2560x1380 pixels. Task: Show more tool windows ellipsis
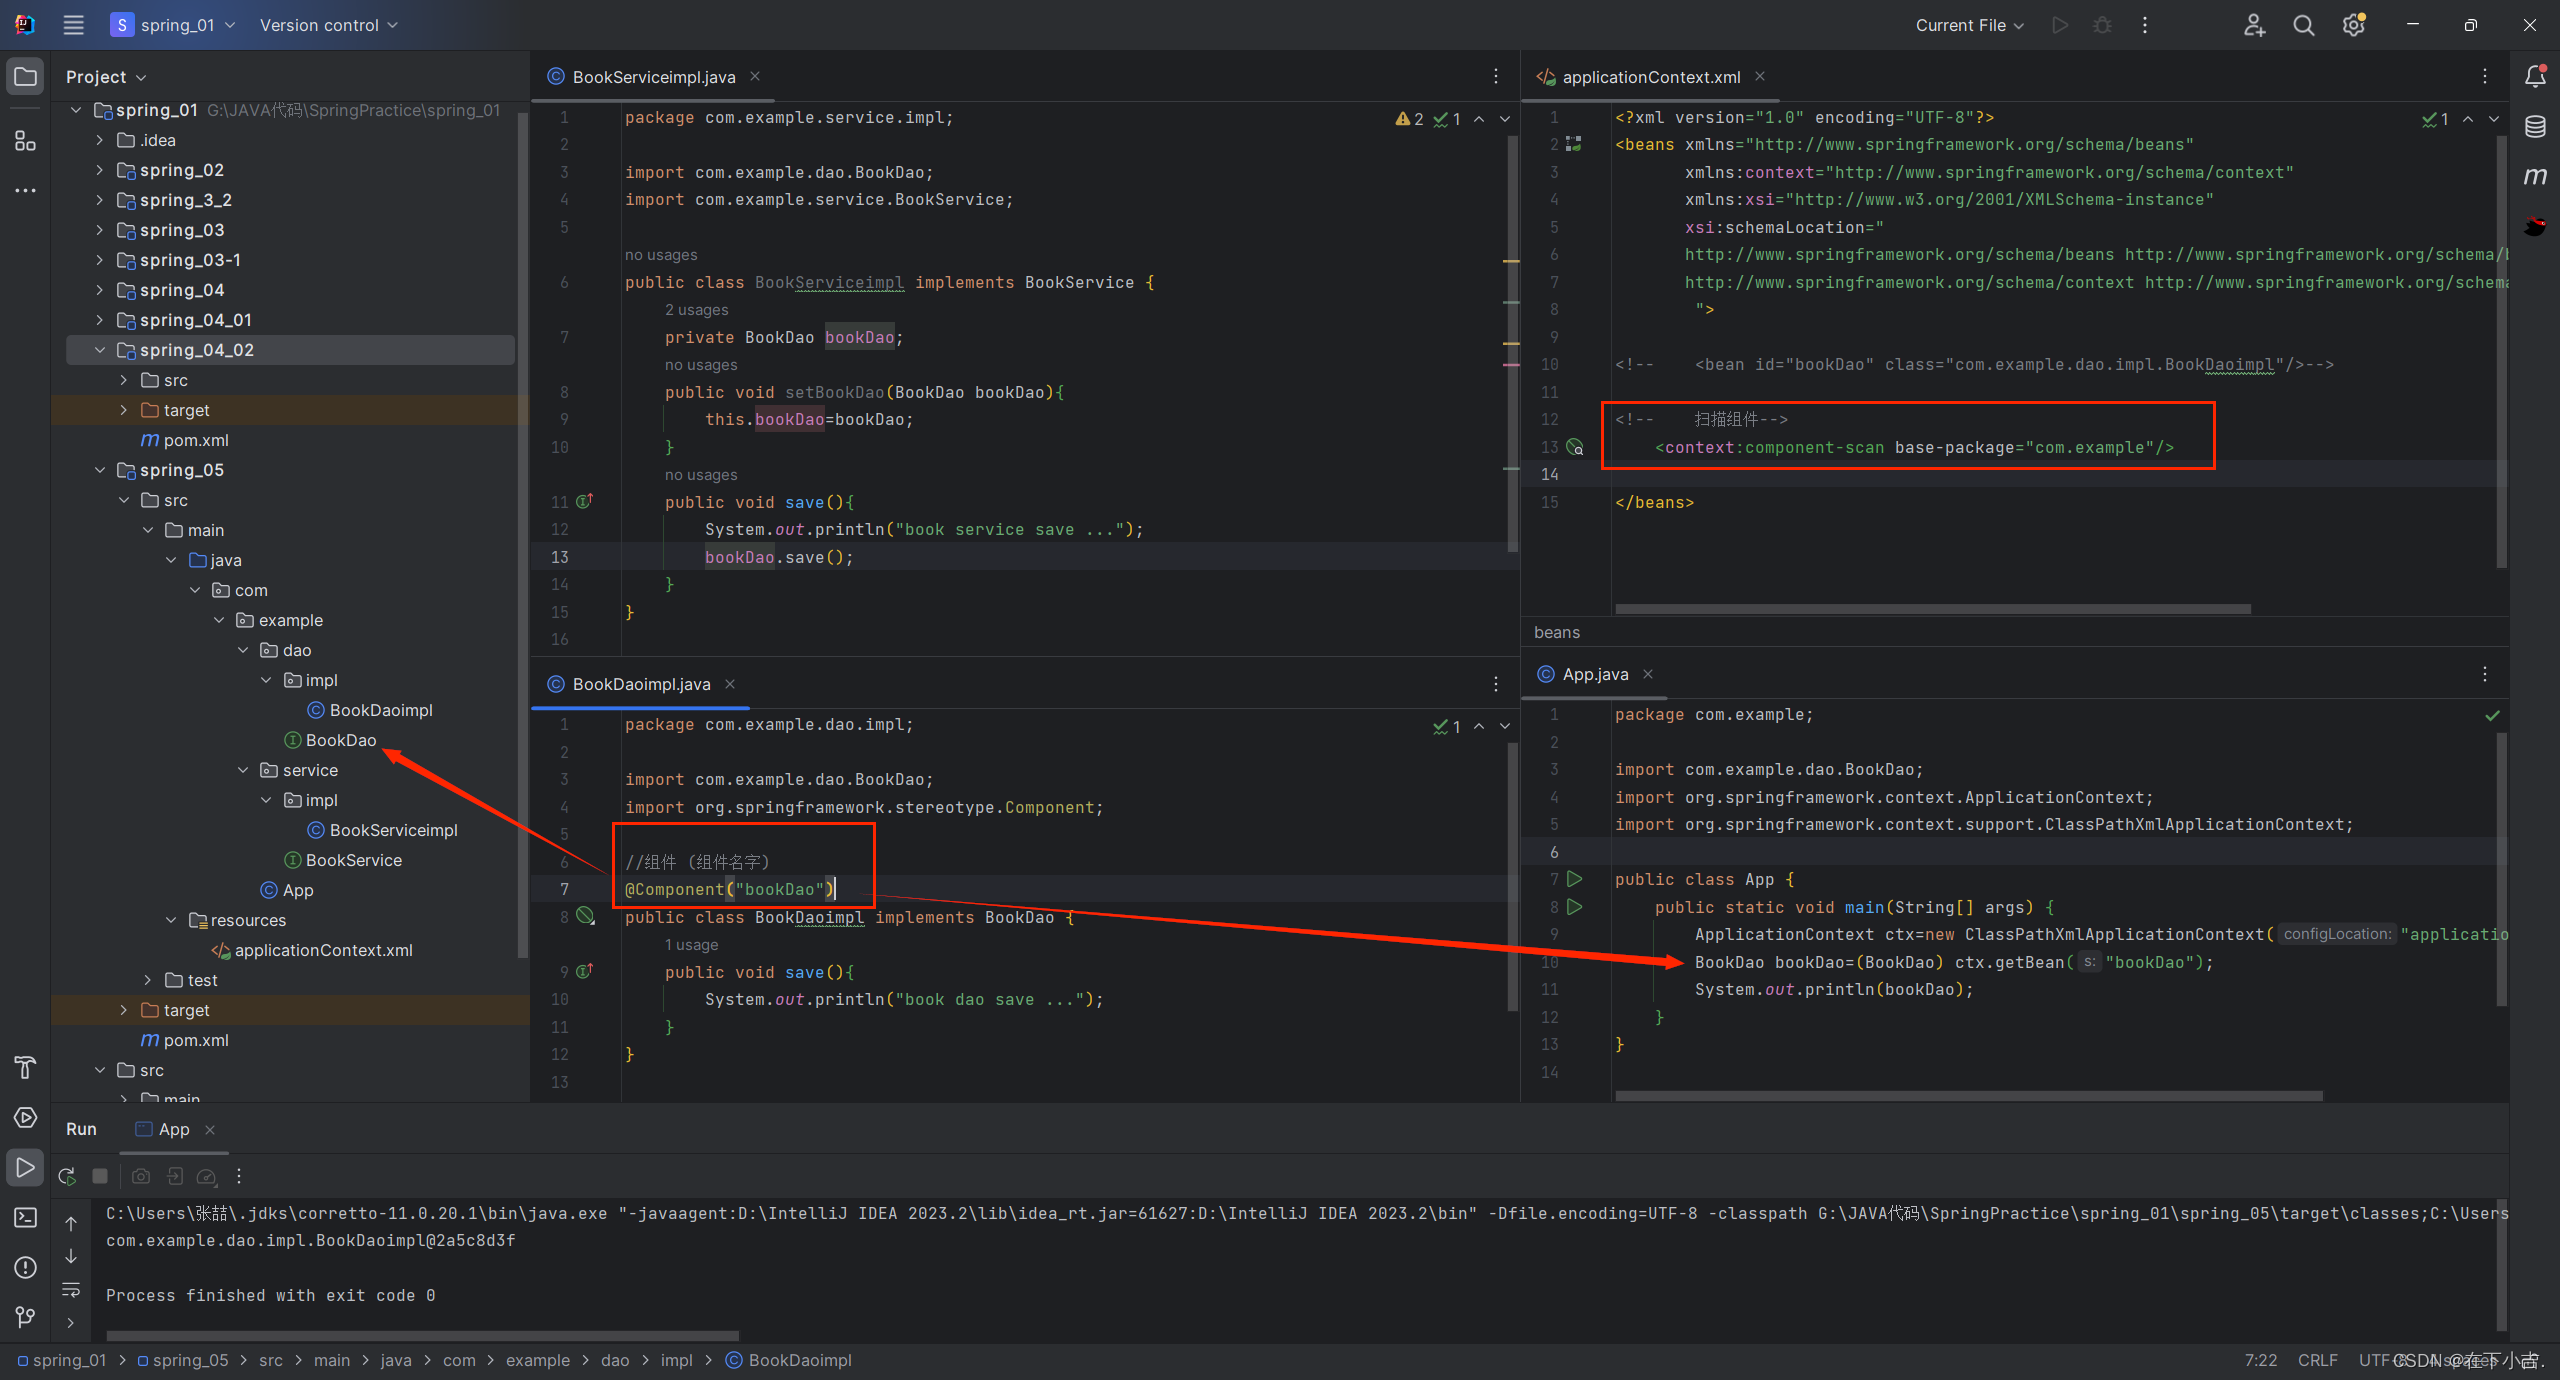26,190
